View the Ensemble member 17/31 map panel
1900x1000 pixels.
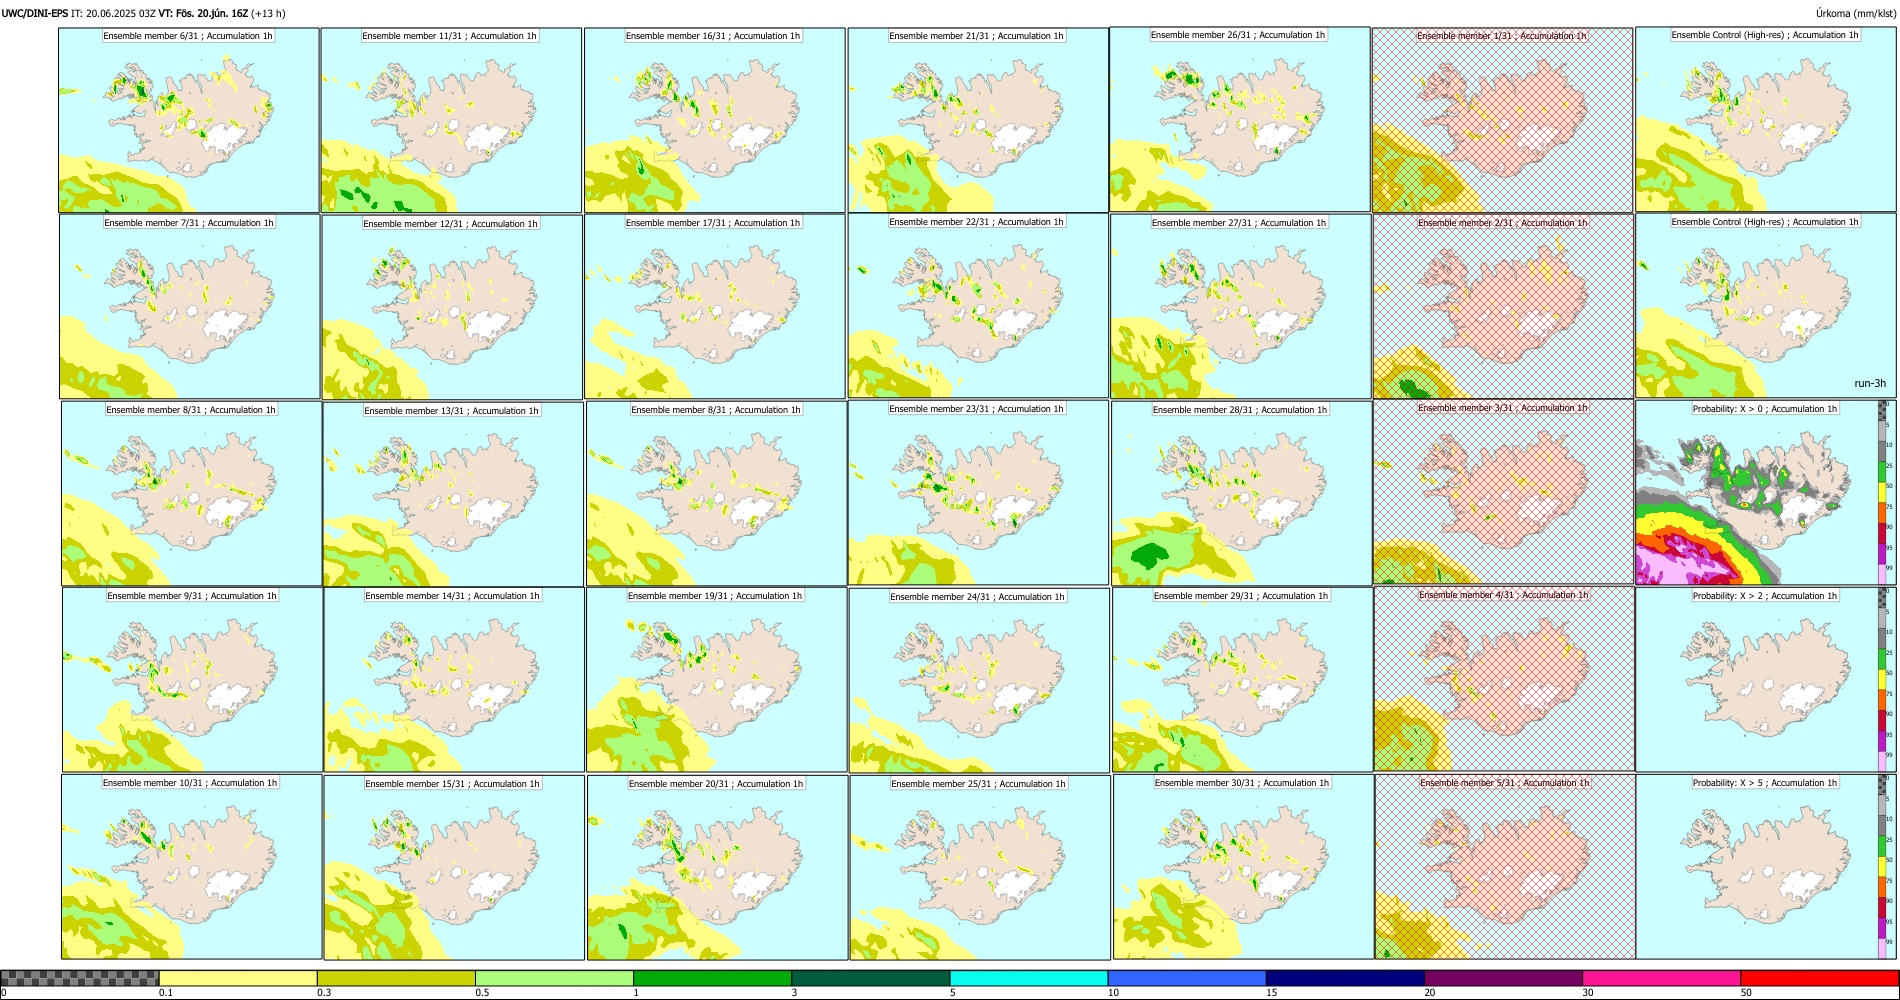tap(715, 307)
